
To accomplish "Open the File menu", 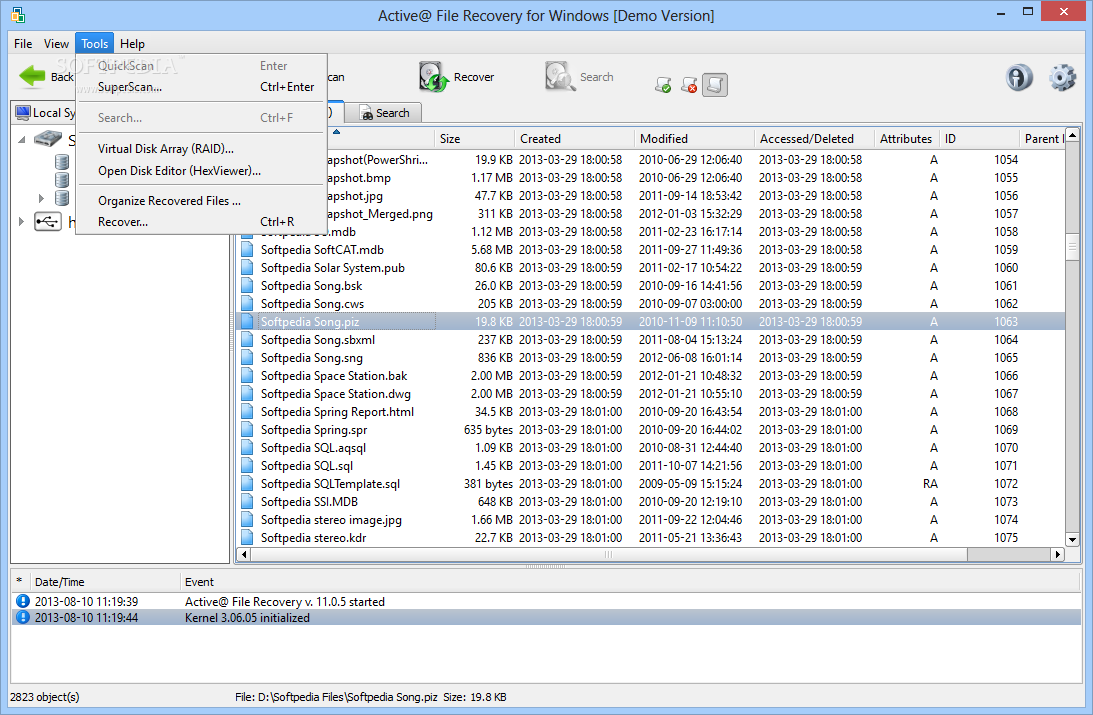I will click(x=23, y=43).
